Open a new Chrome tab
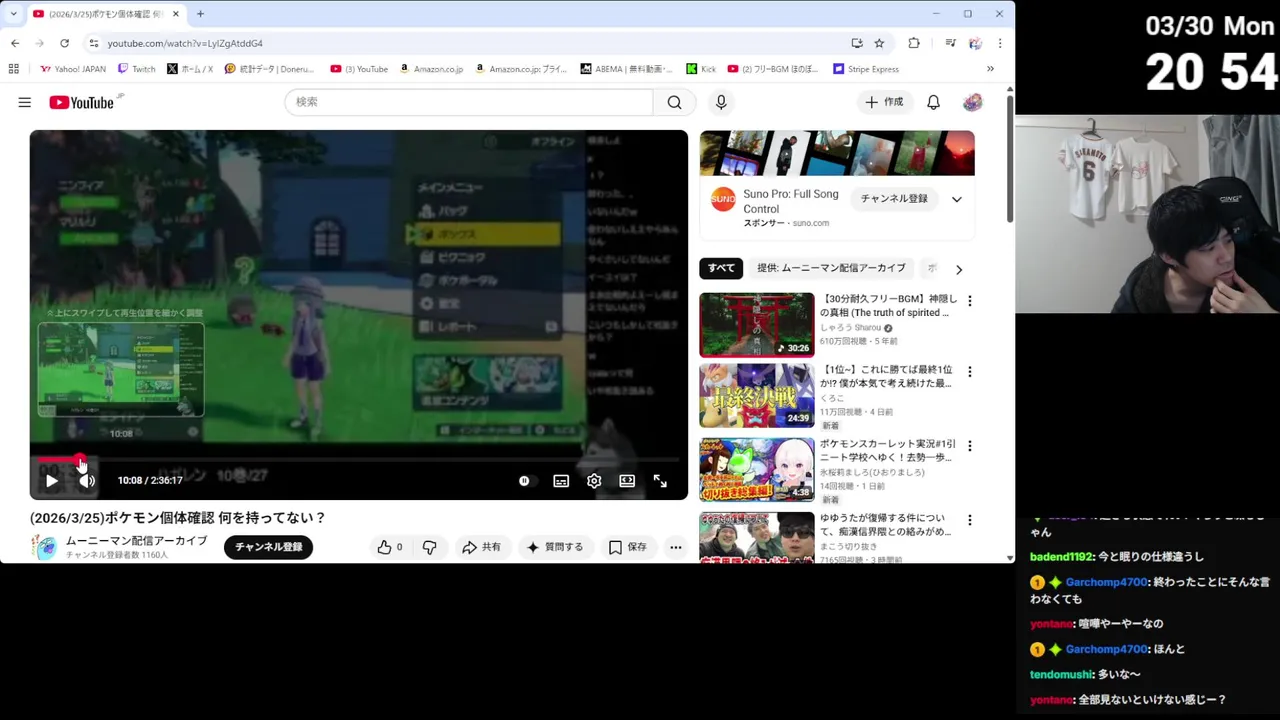 point(200,14)
